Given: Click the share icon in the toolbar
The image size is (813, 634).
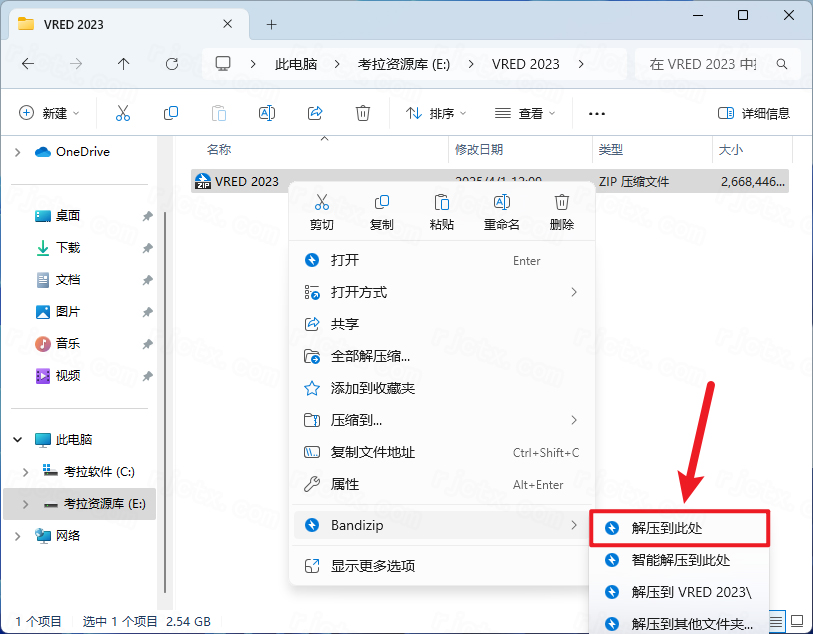Looking at the screenshot, I should (315, 113).
